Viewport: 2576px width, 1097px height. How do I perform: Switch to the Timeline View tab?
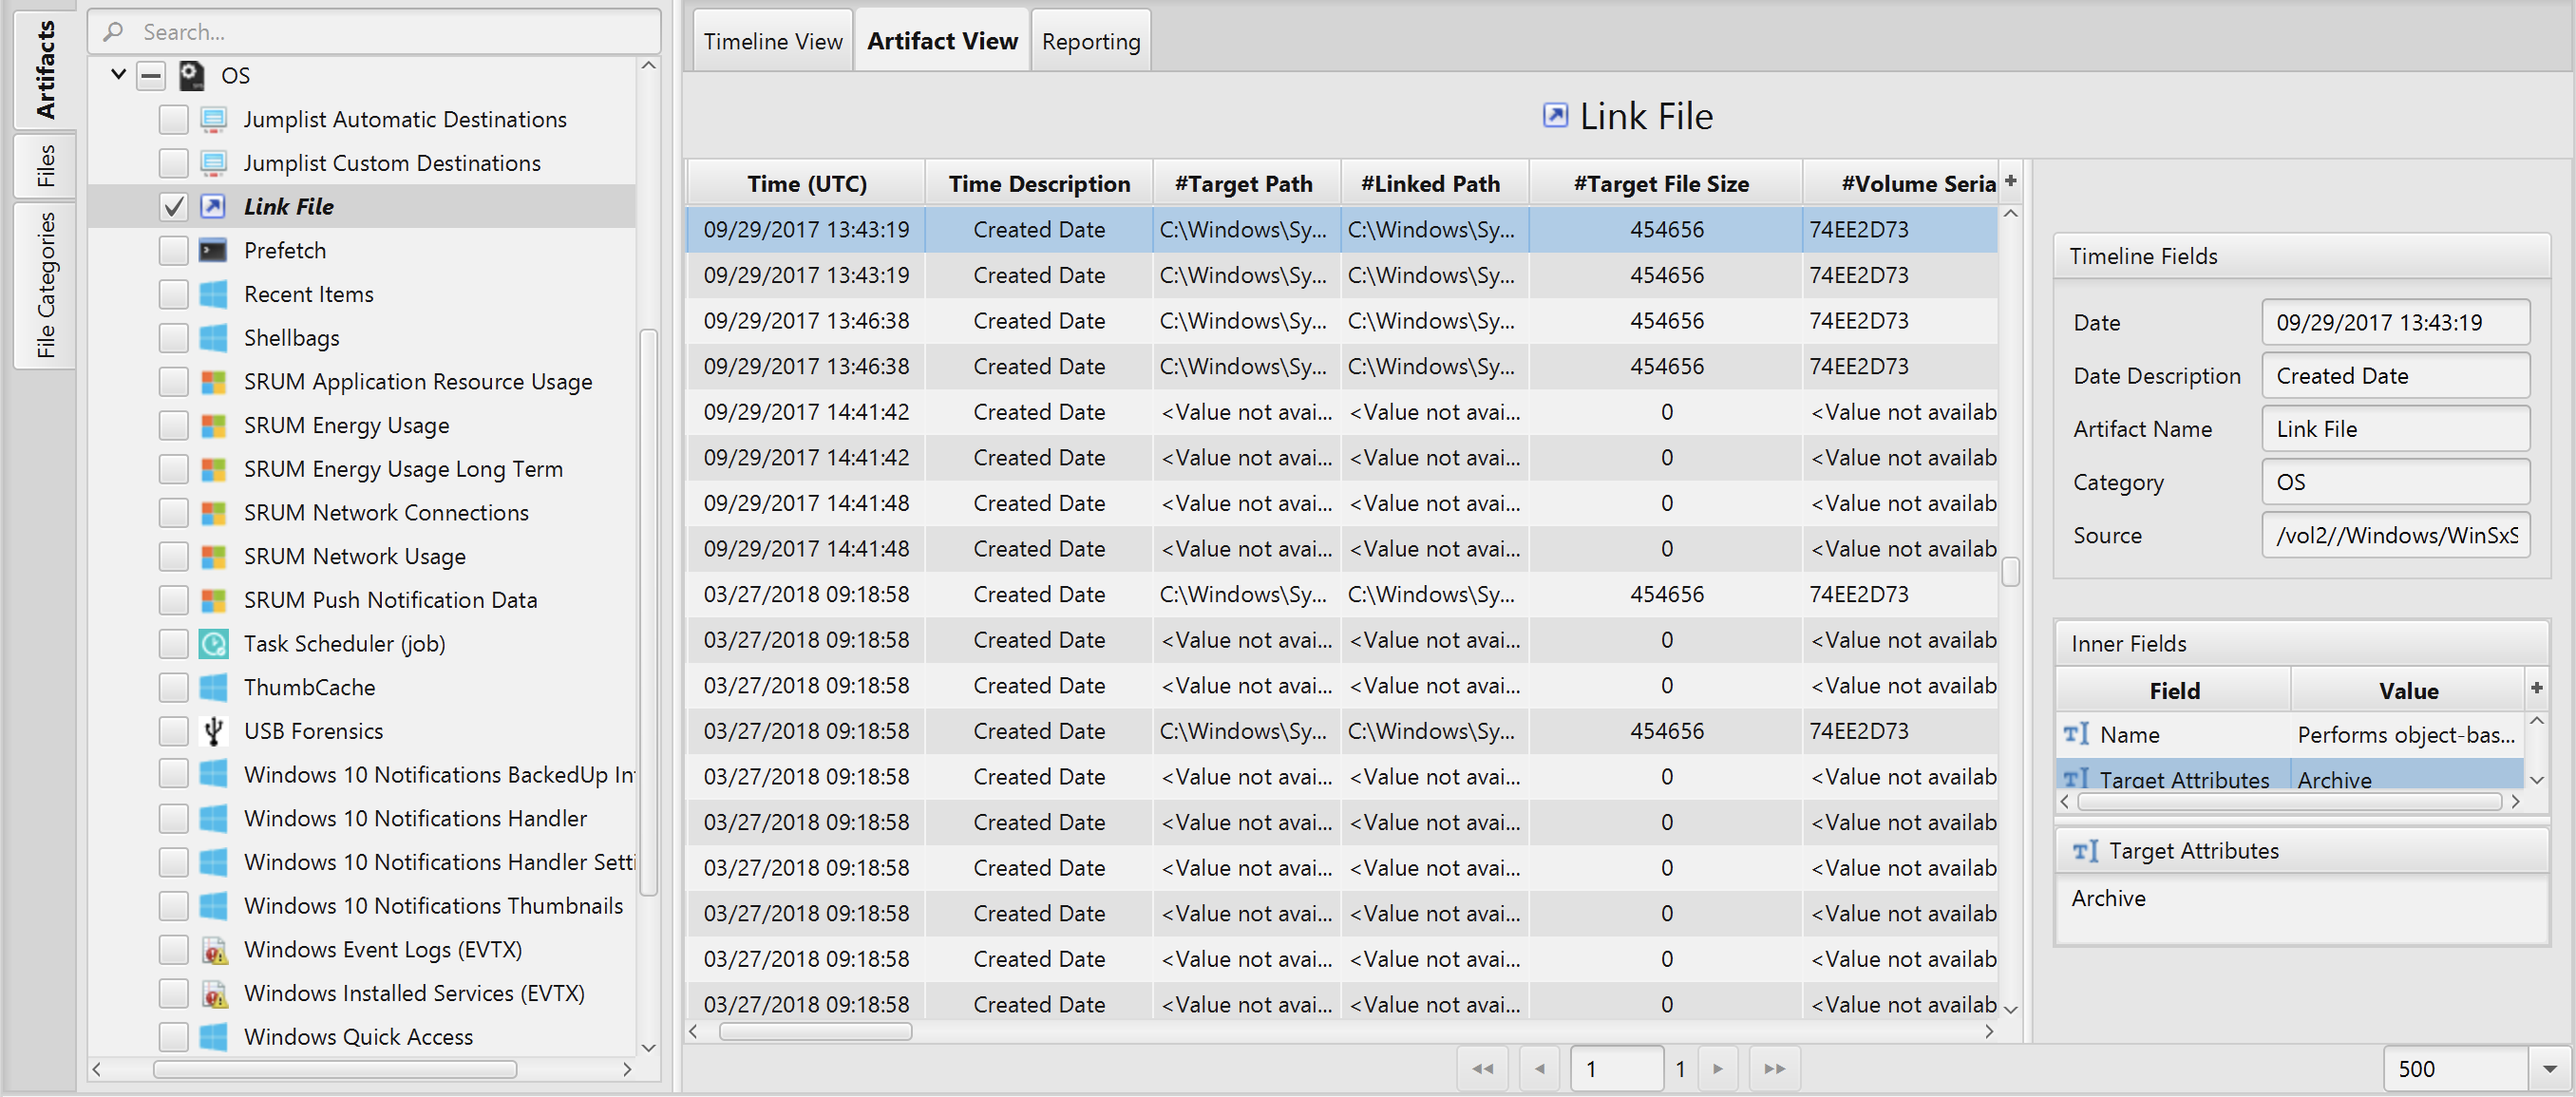click(x=772, y=41)
